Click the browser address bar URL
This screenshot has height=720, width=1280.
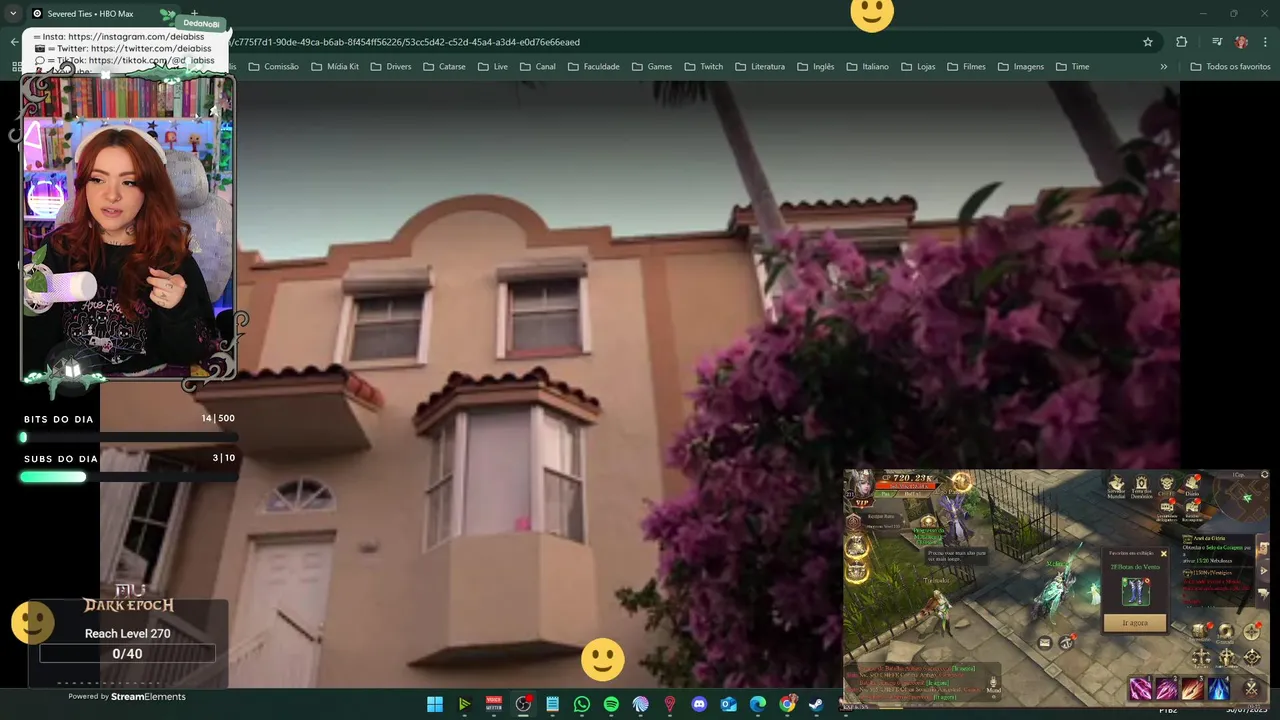405,42
